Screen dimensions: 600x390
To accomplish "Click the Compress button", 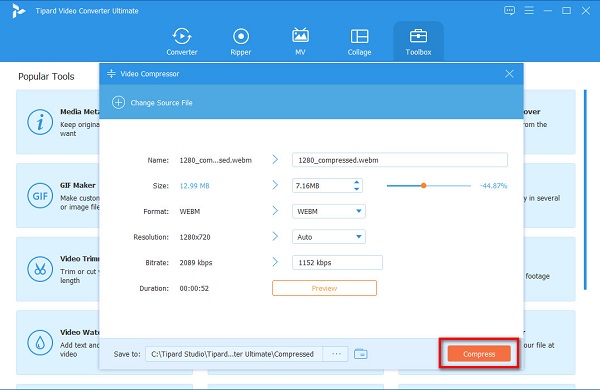I will coord(479,354).
